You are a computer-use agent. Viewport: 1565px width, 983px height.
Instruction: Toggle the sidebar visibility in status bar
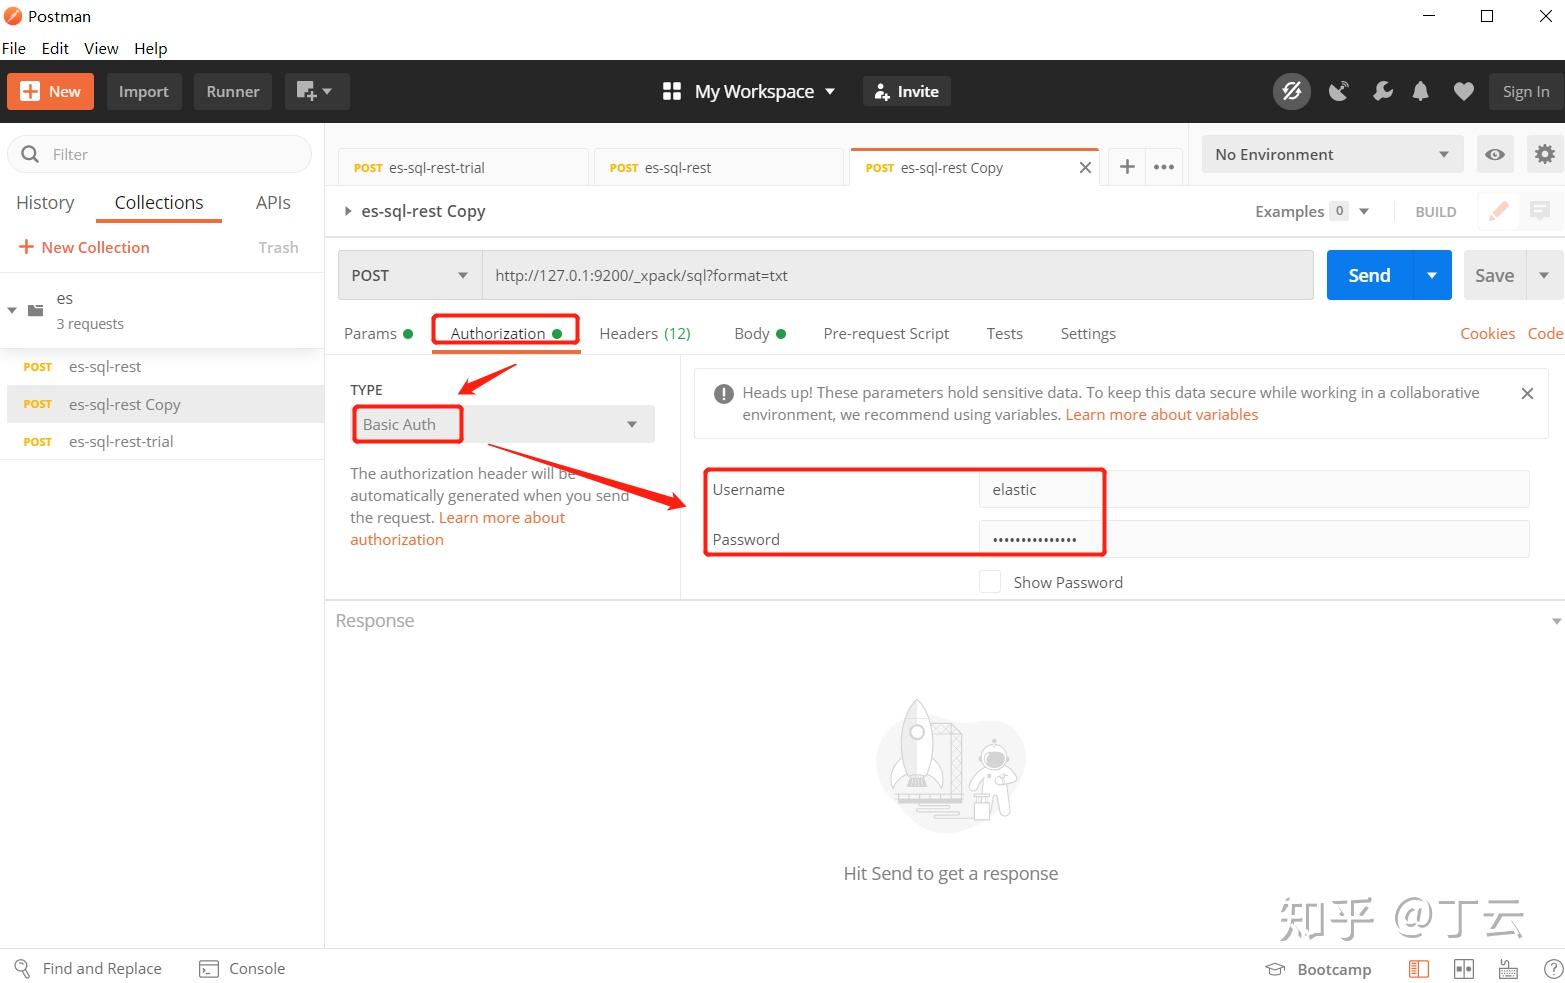(1418, 968)
